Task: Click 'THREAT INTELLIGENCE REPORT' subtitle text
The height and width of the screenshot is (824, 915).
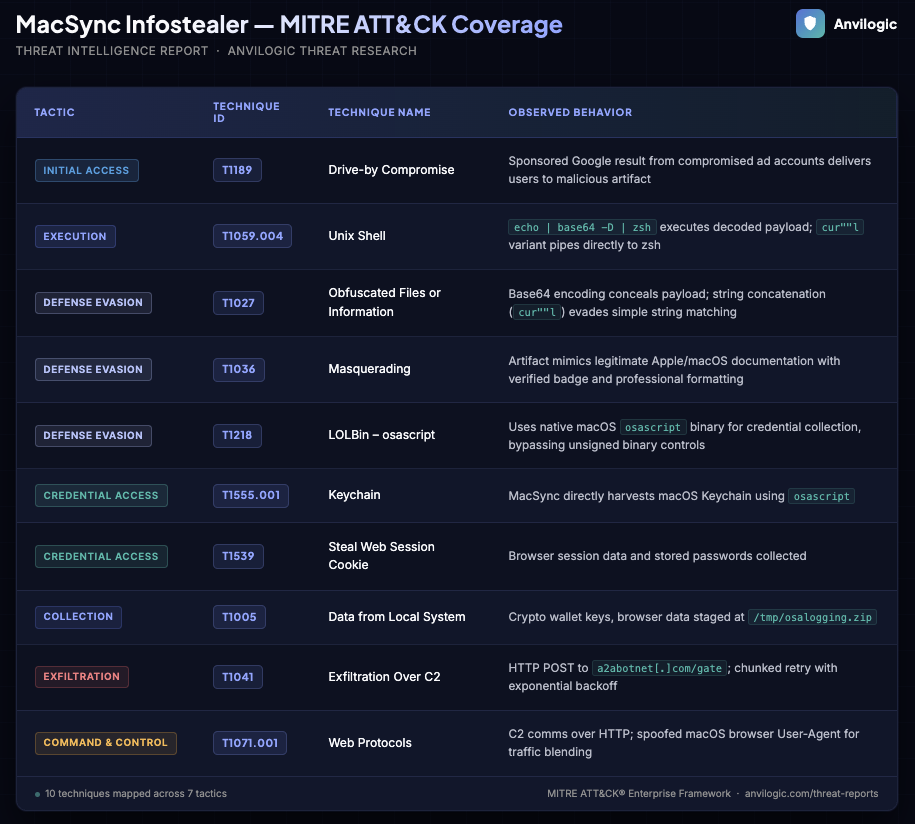Action: 112,51
